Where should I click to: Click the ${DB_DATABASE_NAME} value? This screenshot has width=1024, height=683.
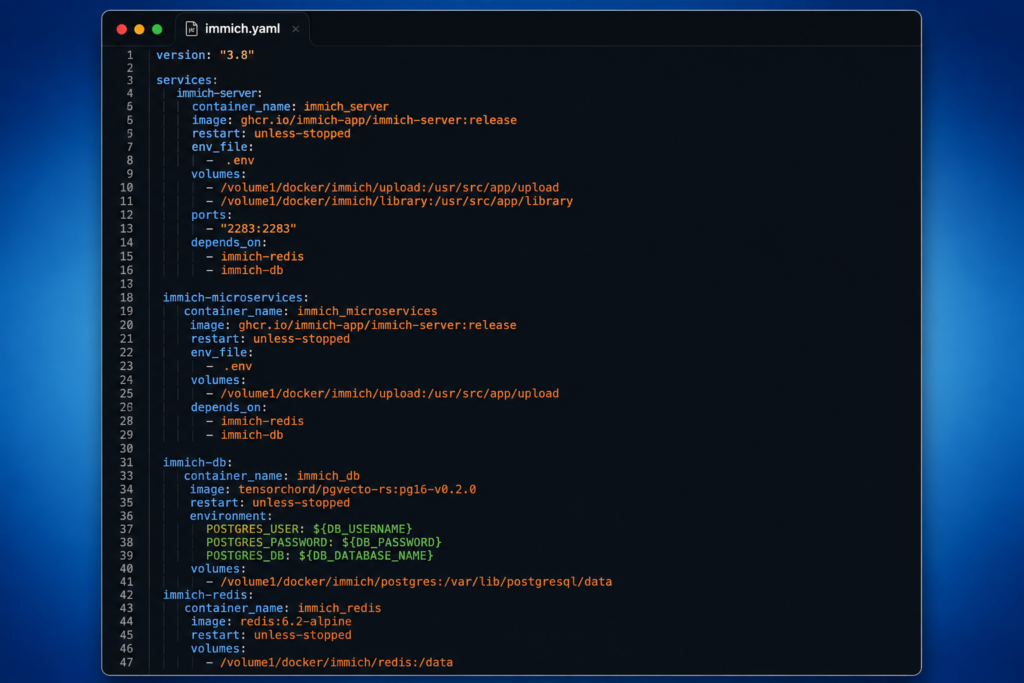366,556
